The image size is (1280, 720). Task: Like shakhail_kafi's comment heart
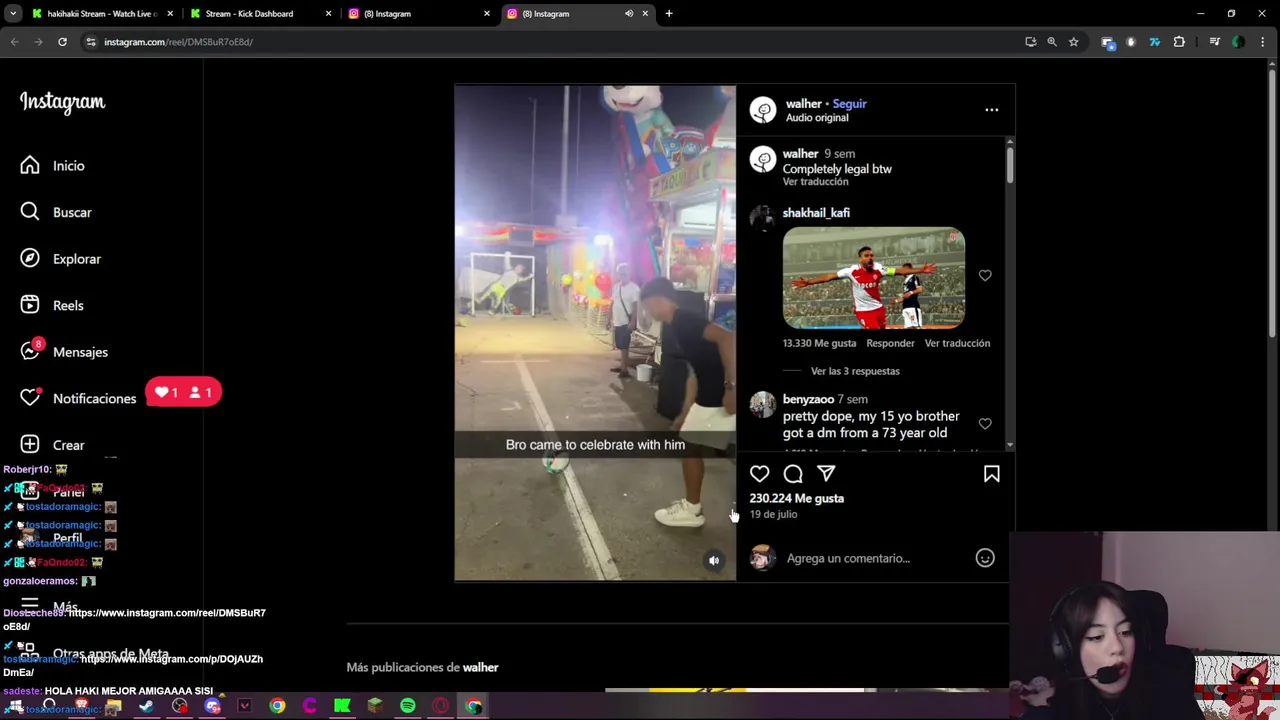pos(985,276)
